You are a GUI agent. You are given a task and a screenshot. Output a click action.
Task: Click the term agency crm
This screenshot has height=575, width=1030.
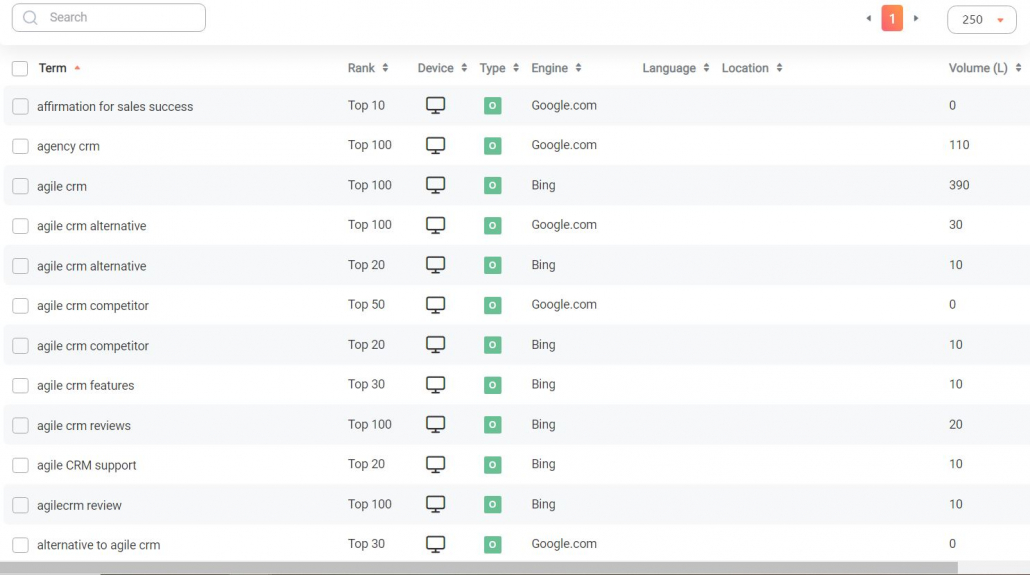tap(68, 146)
